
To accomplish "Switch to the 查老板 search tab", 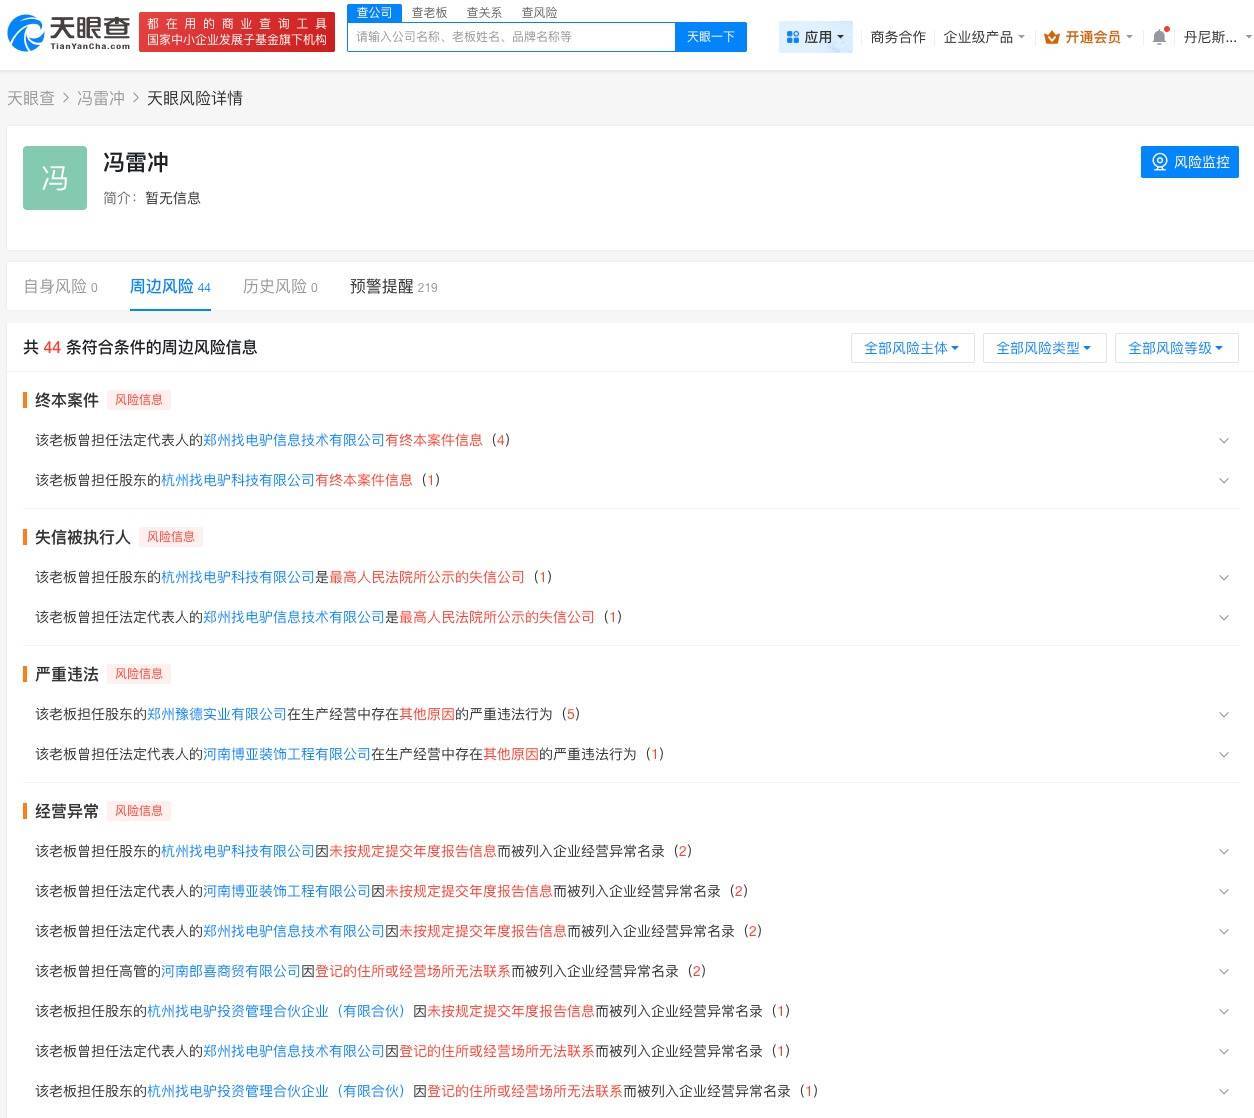I will point(429,12).
